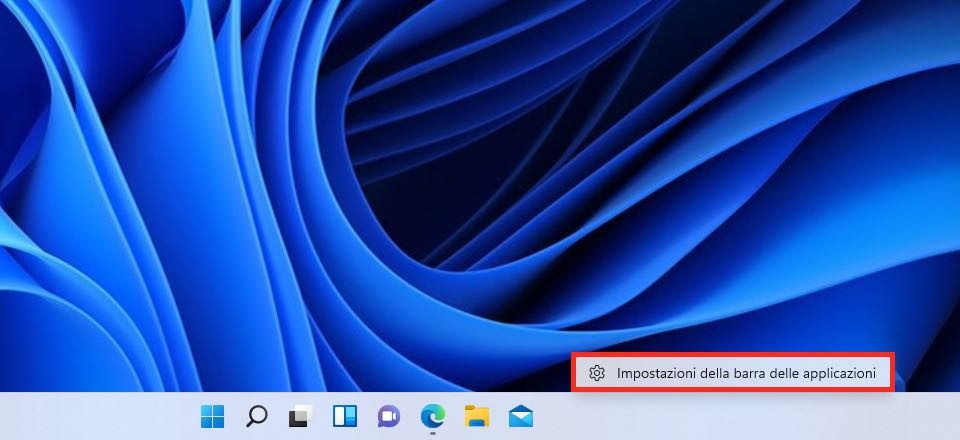The height and width of the screenshot is (440, 960).
Task: Open the Widgets panel icon
Action: [x=345, y=417]
